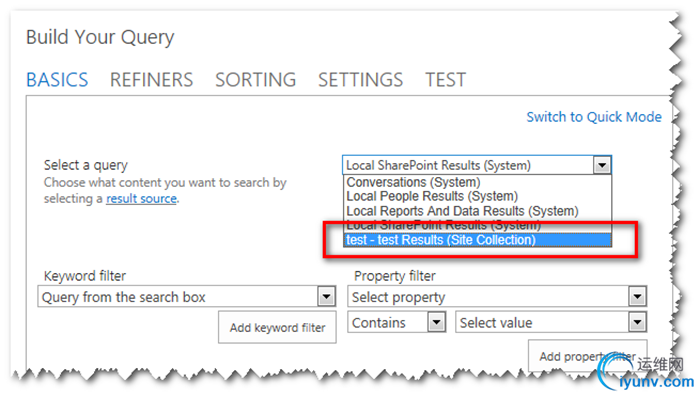
Task: Expand the Select value dropdown arrow
Action: click(637, 322)
